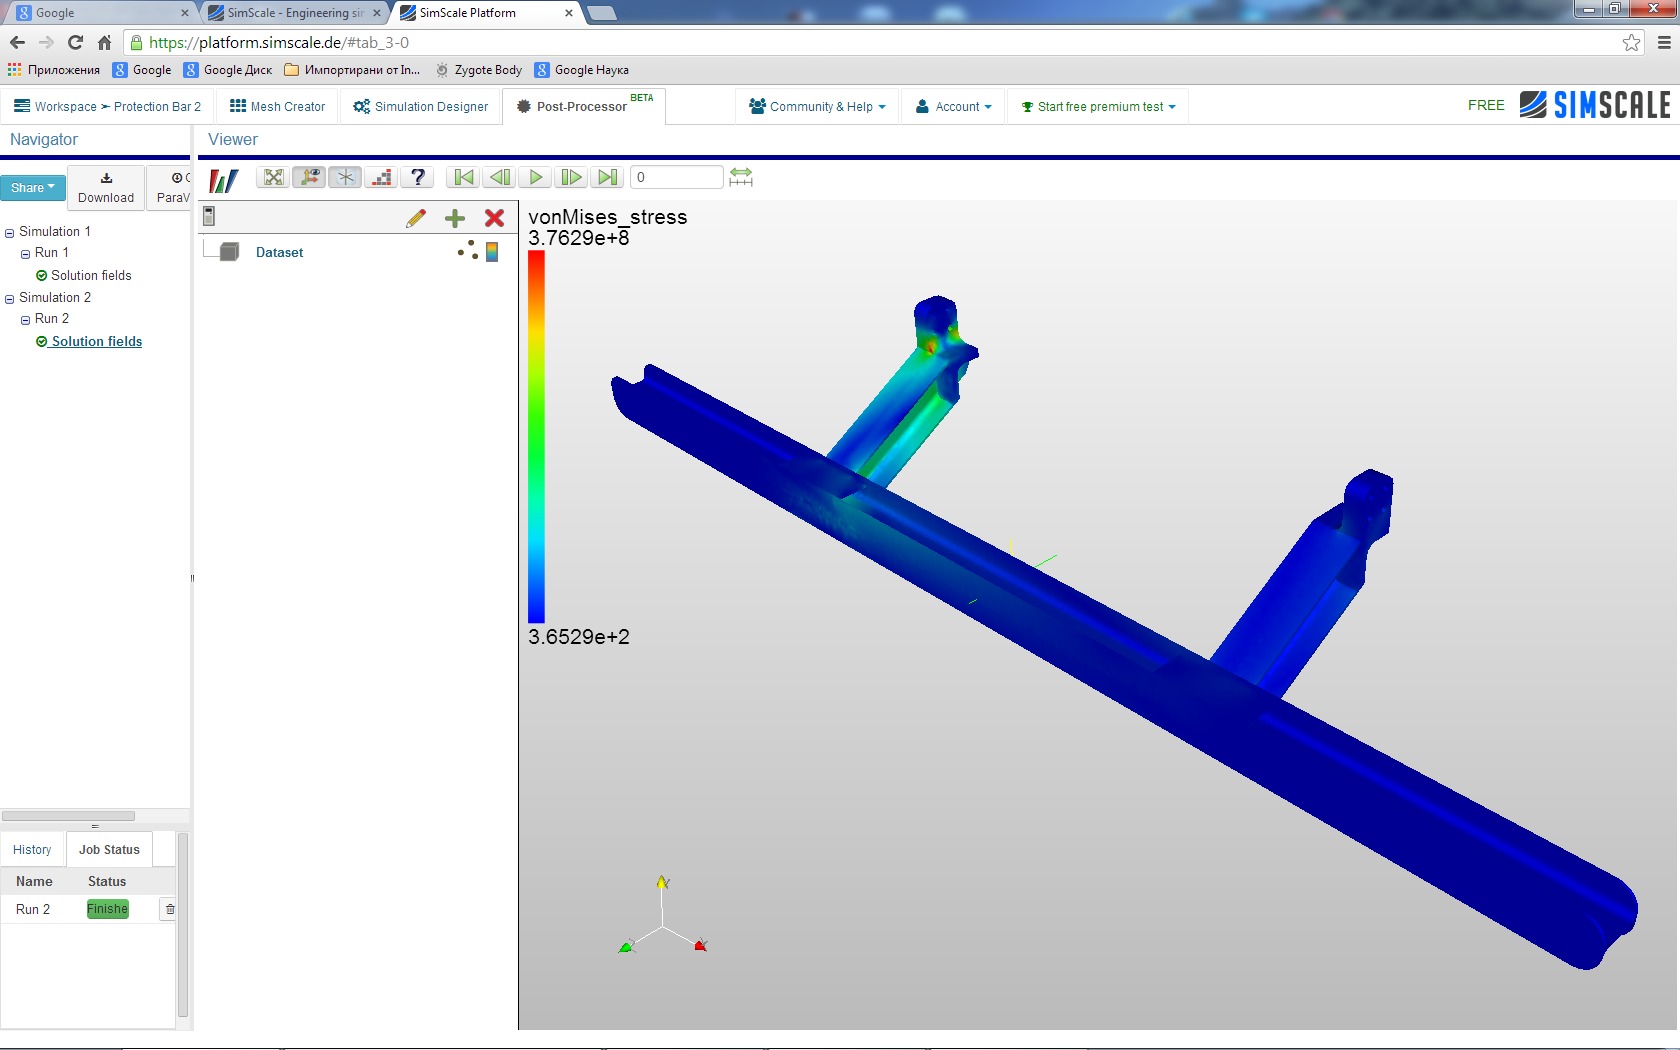1680x1050 pixels.
Task: Collapse Simulation 2 tree node
Action: click(x=9, y=299)
